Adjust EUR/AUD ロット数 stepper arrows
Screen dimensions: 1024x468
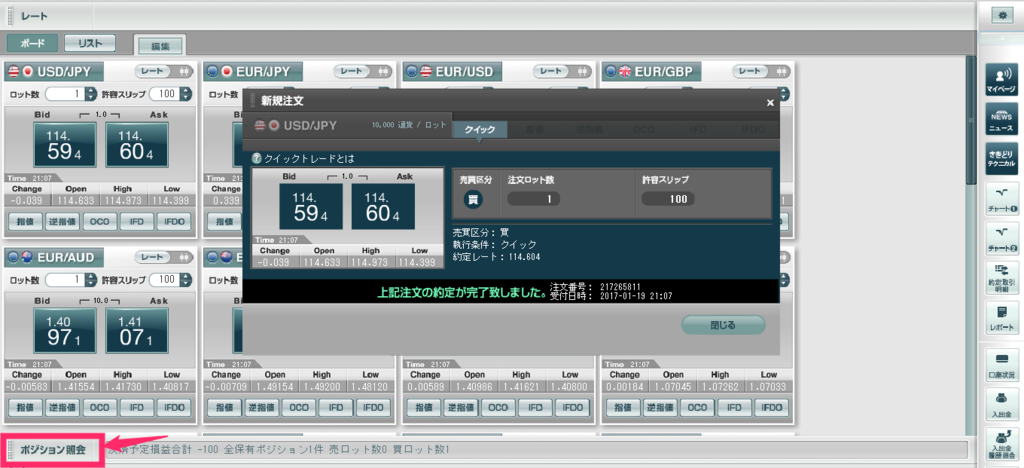[91, 280]
